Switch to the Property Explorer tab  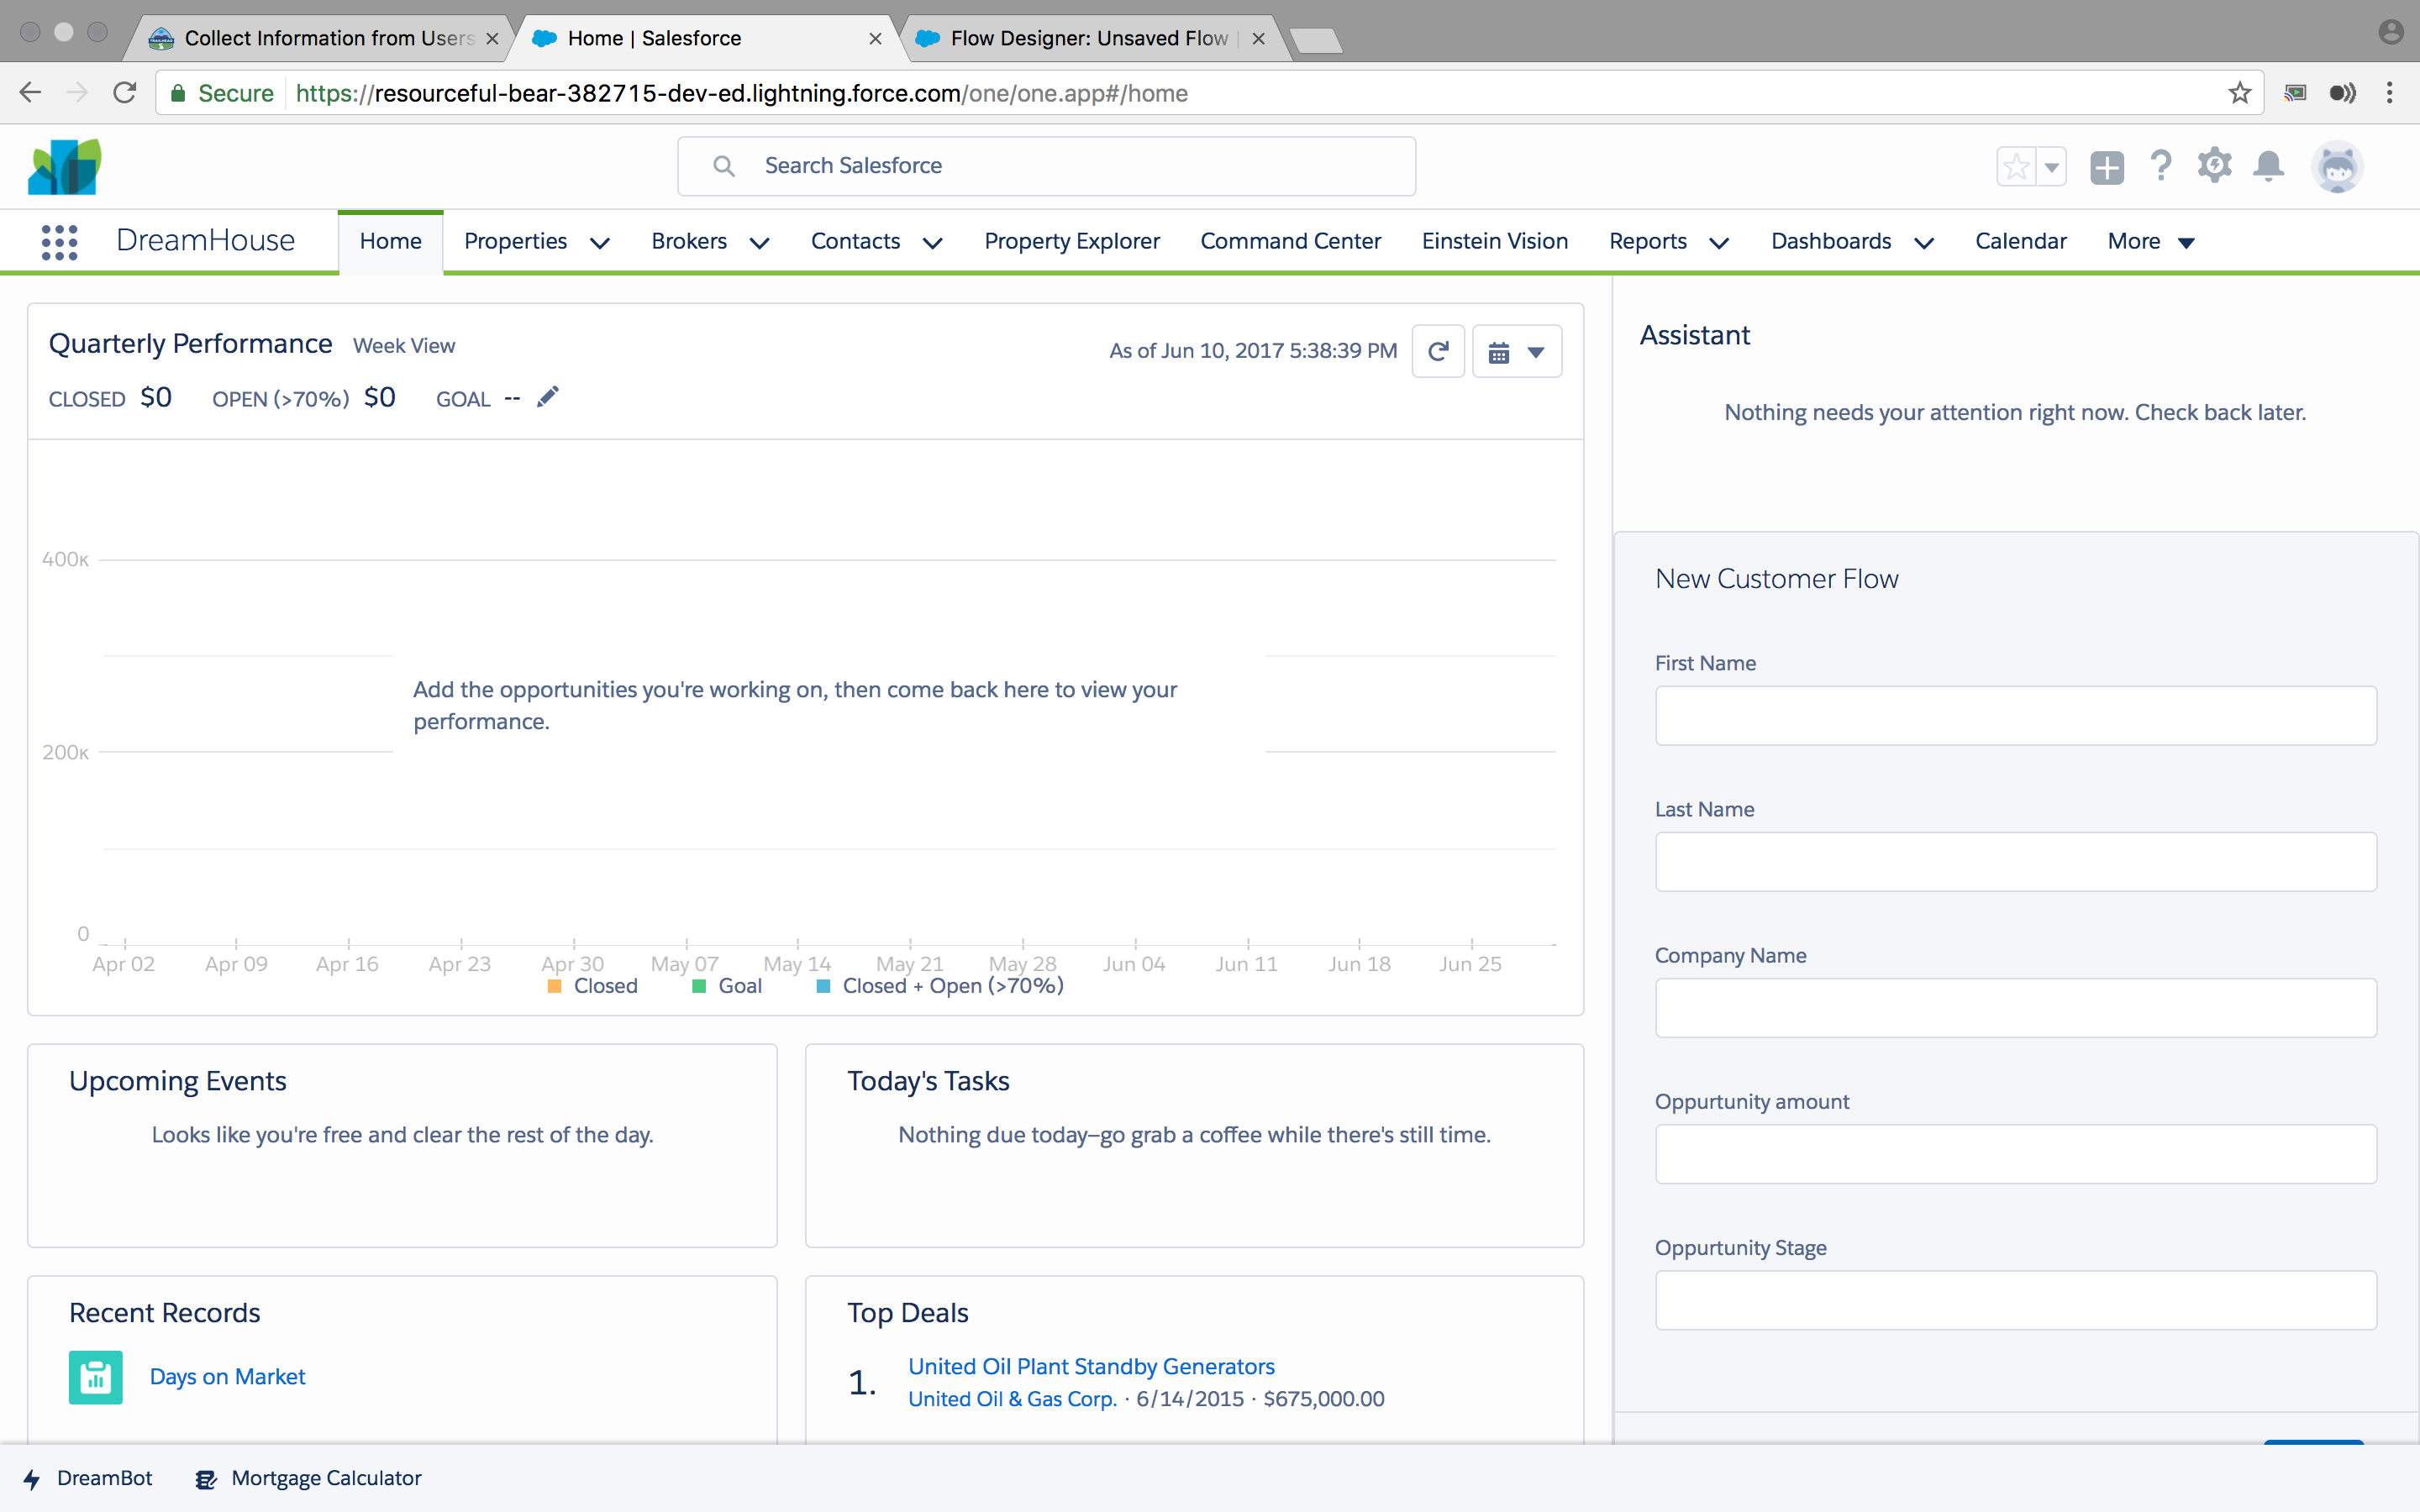point(1071,242)
